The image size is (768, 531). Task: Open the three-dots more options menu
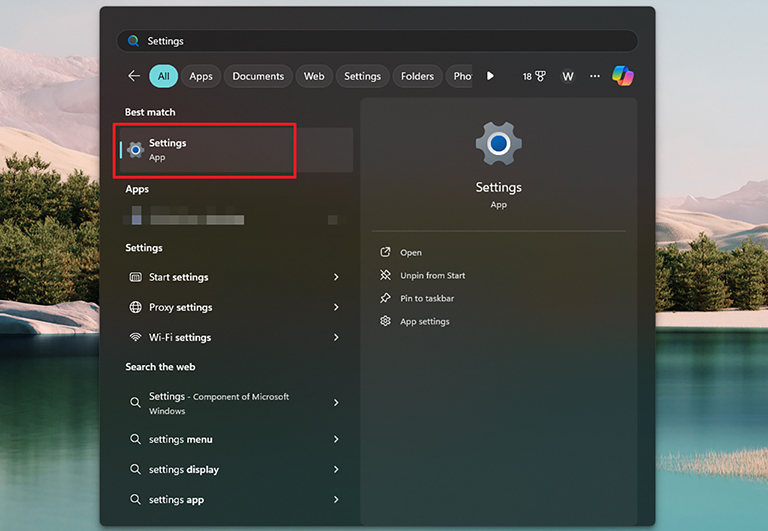595,76
